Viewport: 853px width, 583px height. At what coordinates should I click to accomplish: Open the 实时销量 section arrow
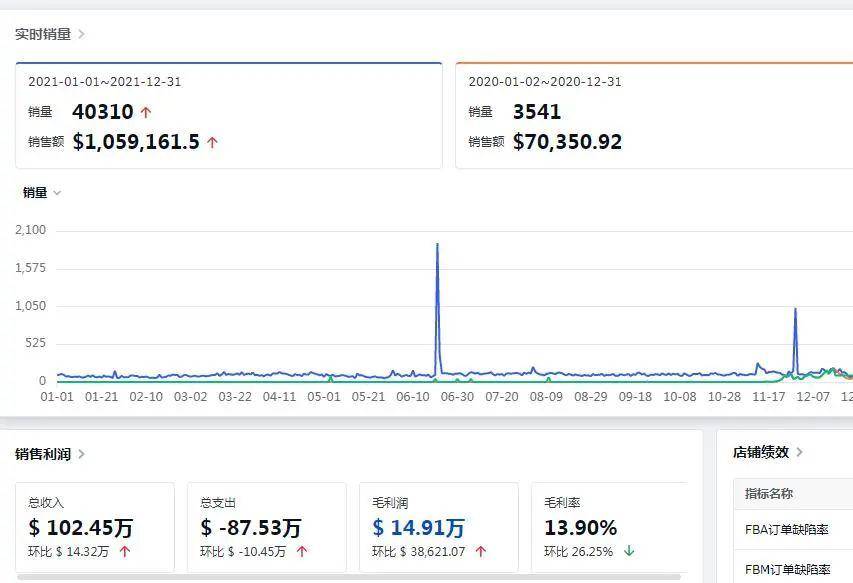pos(81,34)
